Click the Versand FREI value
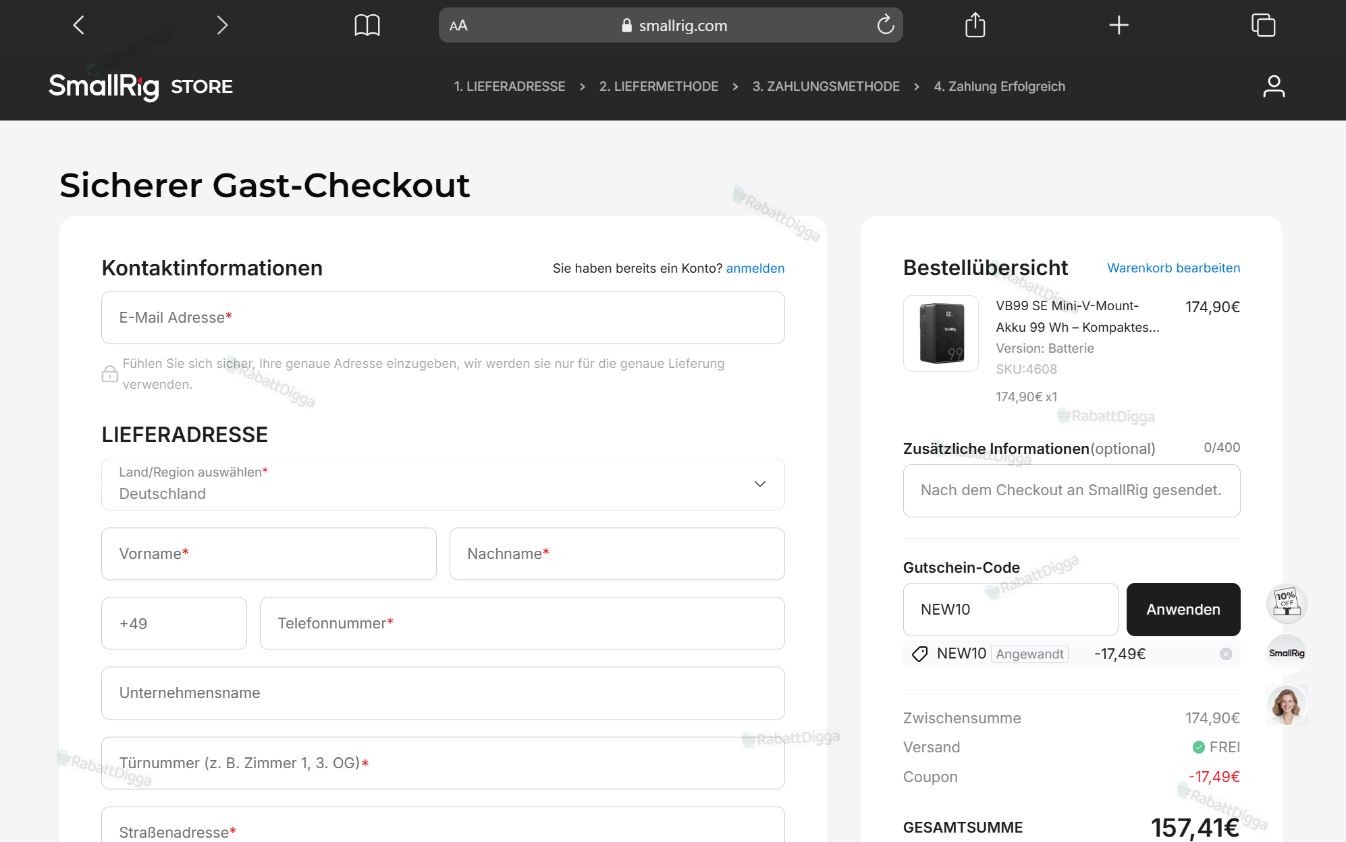 1216,747
